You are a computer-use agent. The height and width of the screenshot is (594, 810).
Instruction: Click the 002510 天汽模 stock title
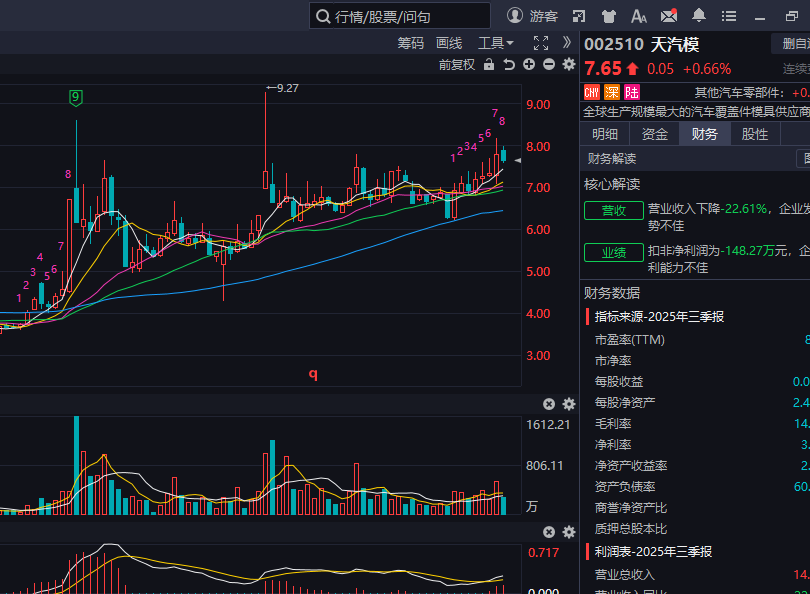click(x=642, y=44)
